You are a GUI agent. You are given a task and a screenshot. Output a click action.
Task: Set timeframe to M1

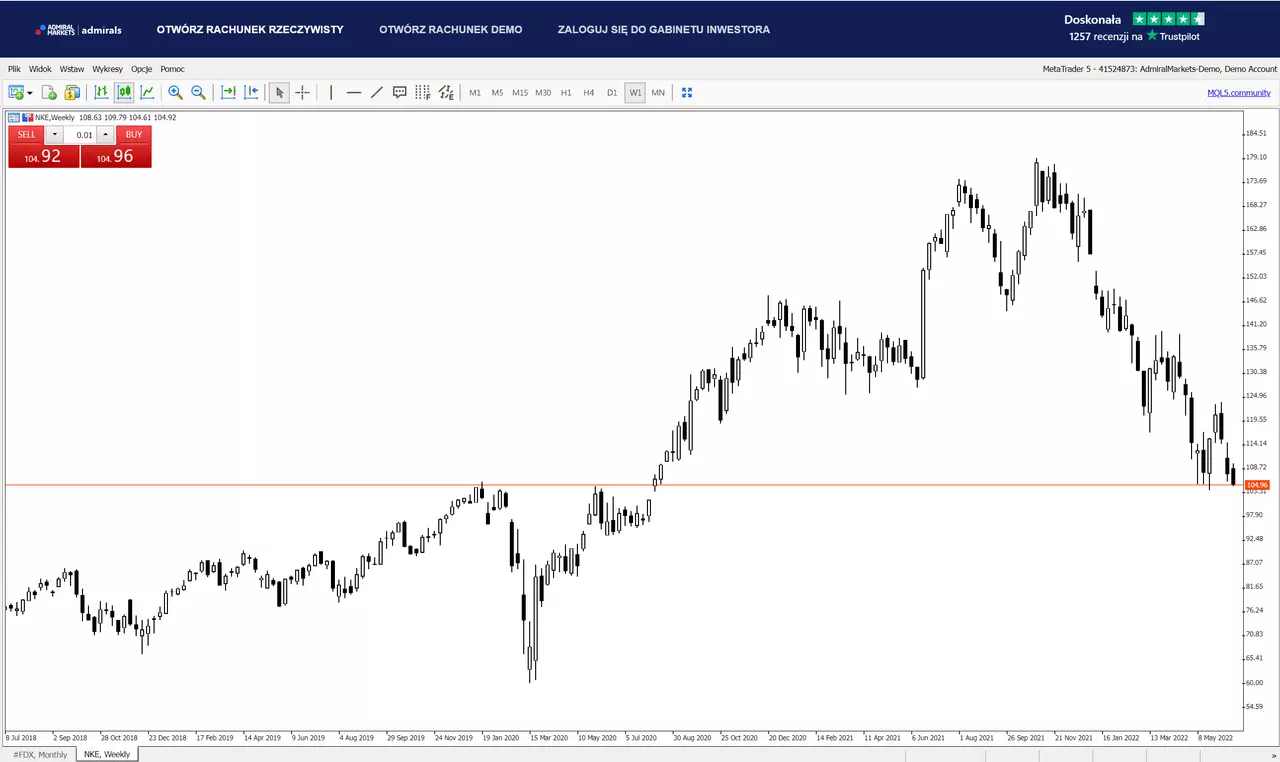point(475,93)
